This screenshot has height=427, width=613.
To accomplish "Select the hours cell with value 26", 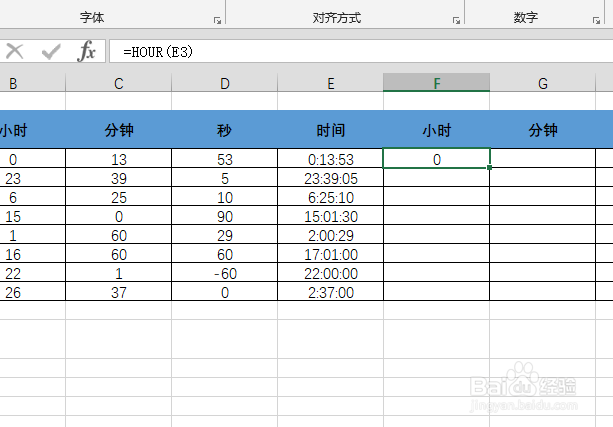I will click(x=32, y=292).
